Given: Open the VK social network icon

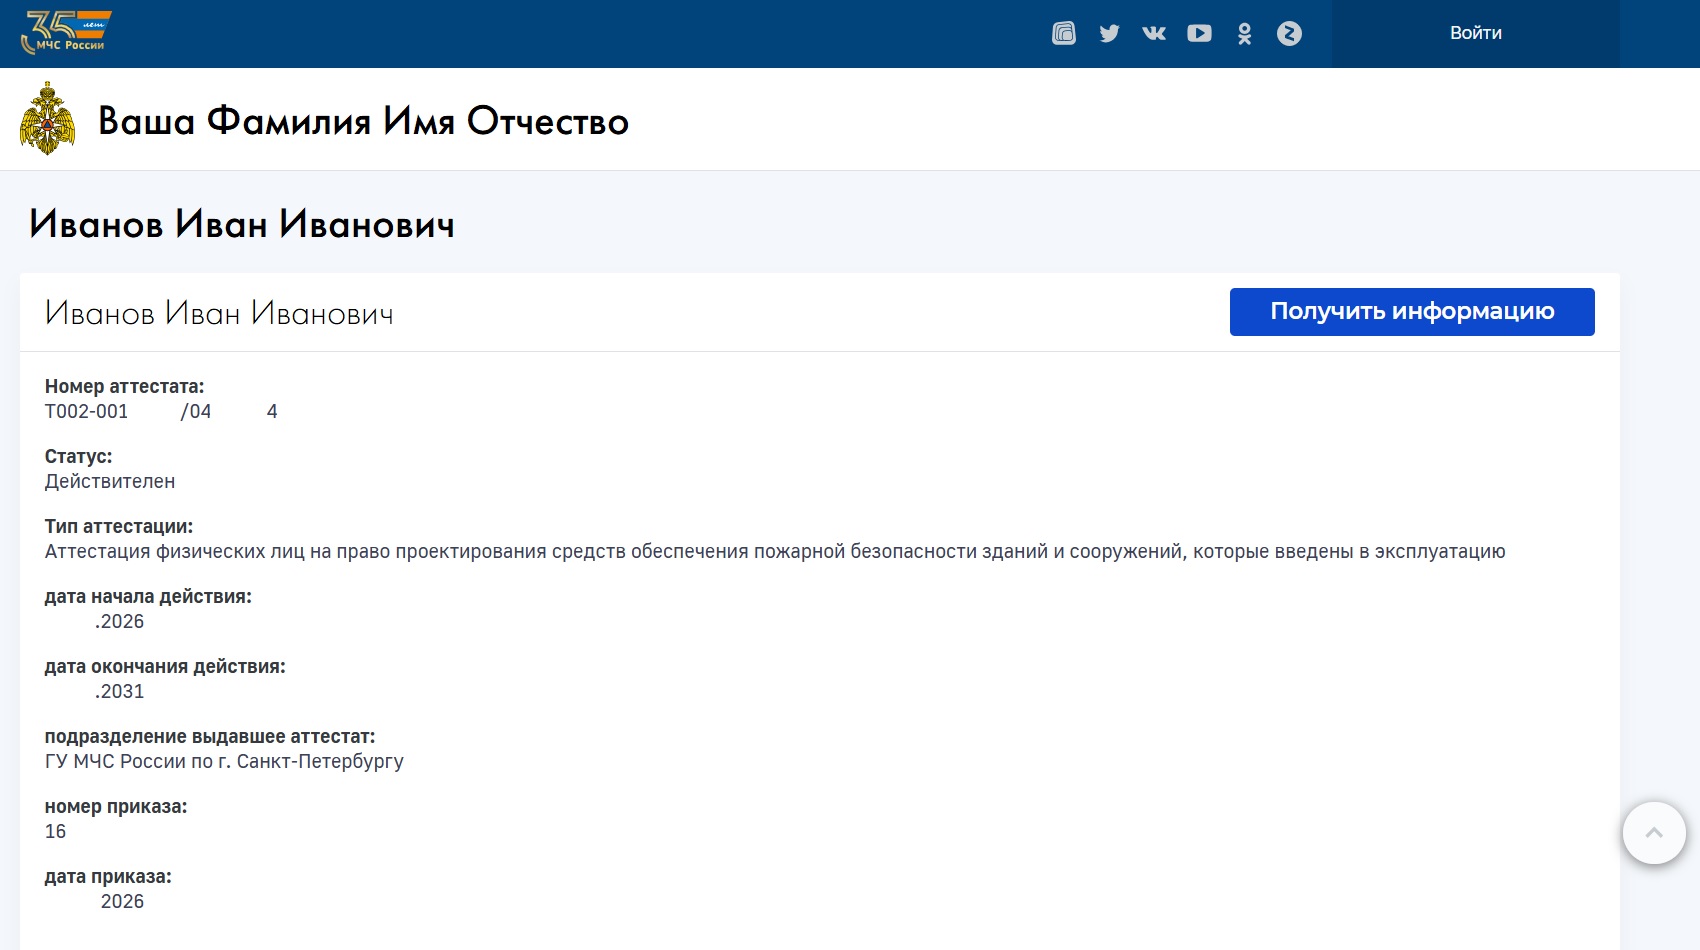Looking at the screenshot, I should click(x=1154, y=32).
